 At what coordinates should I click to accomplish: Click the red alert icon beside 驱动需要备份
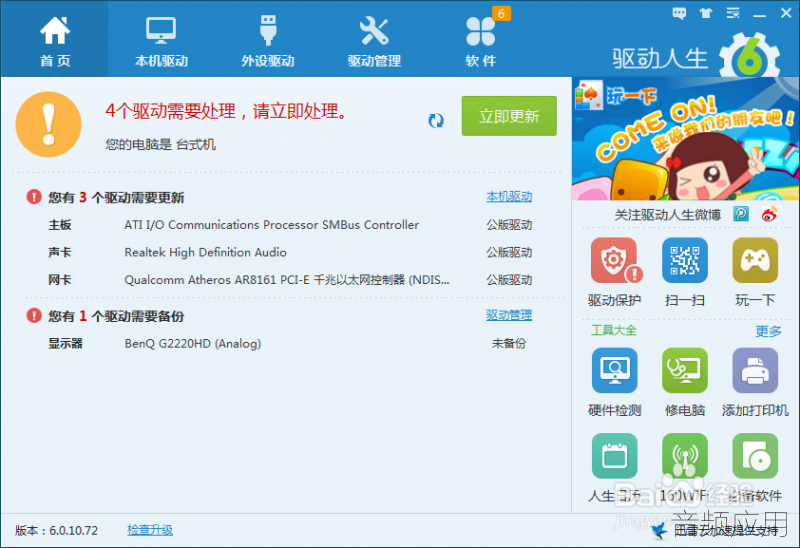[x=34, y=315]
